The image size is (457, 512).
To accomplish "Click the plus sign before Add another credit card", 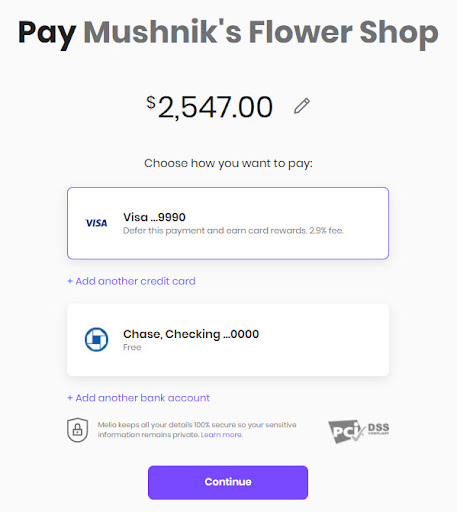I will click(x=70, y=281).
